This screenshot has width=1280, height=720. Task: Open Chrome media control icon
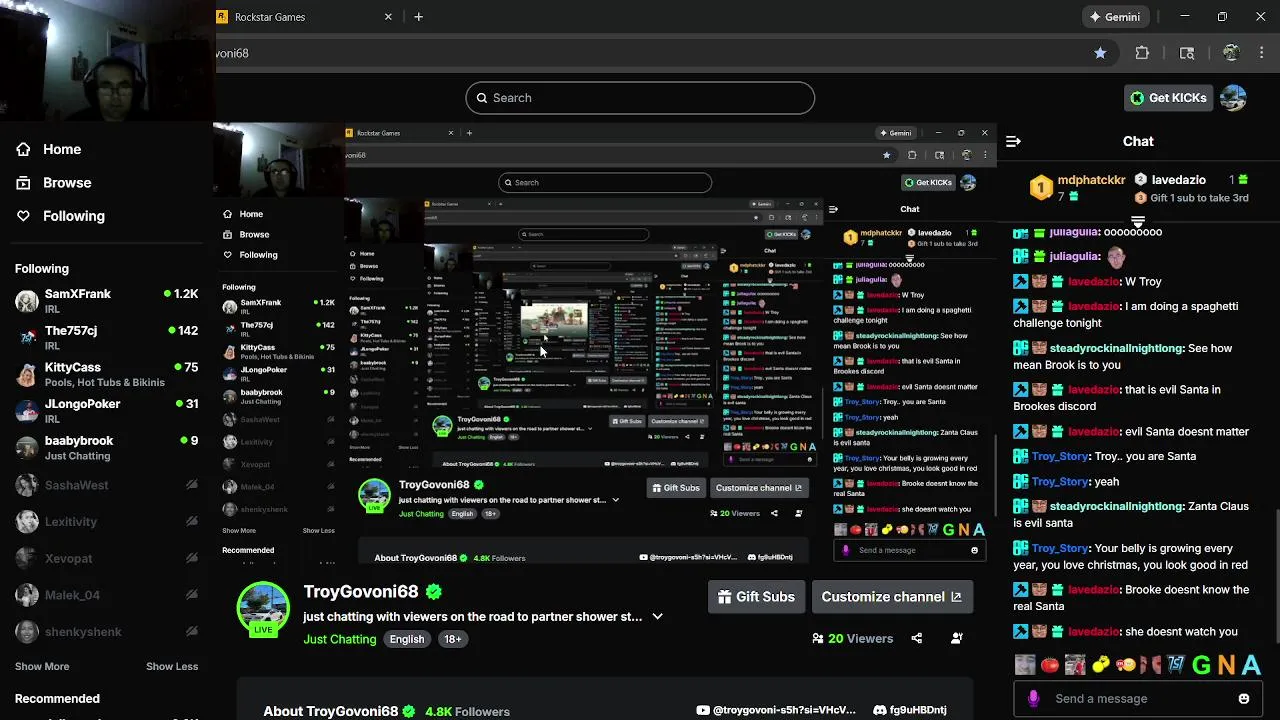[1187, 53]
